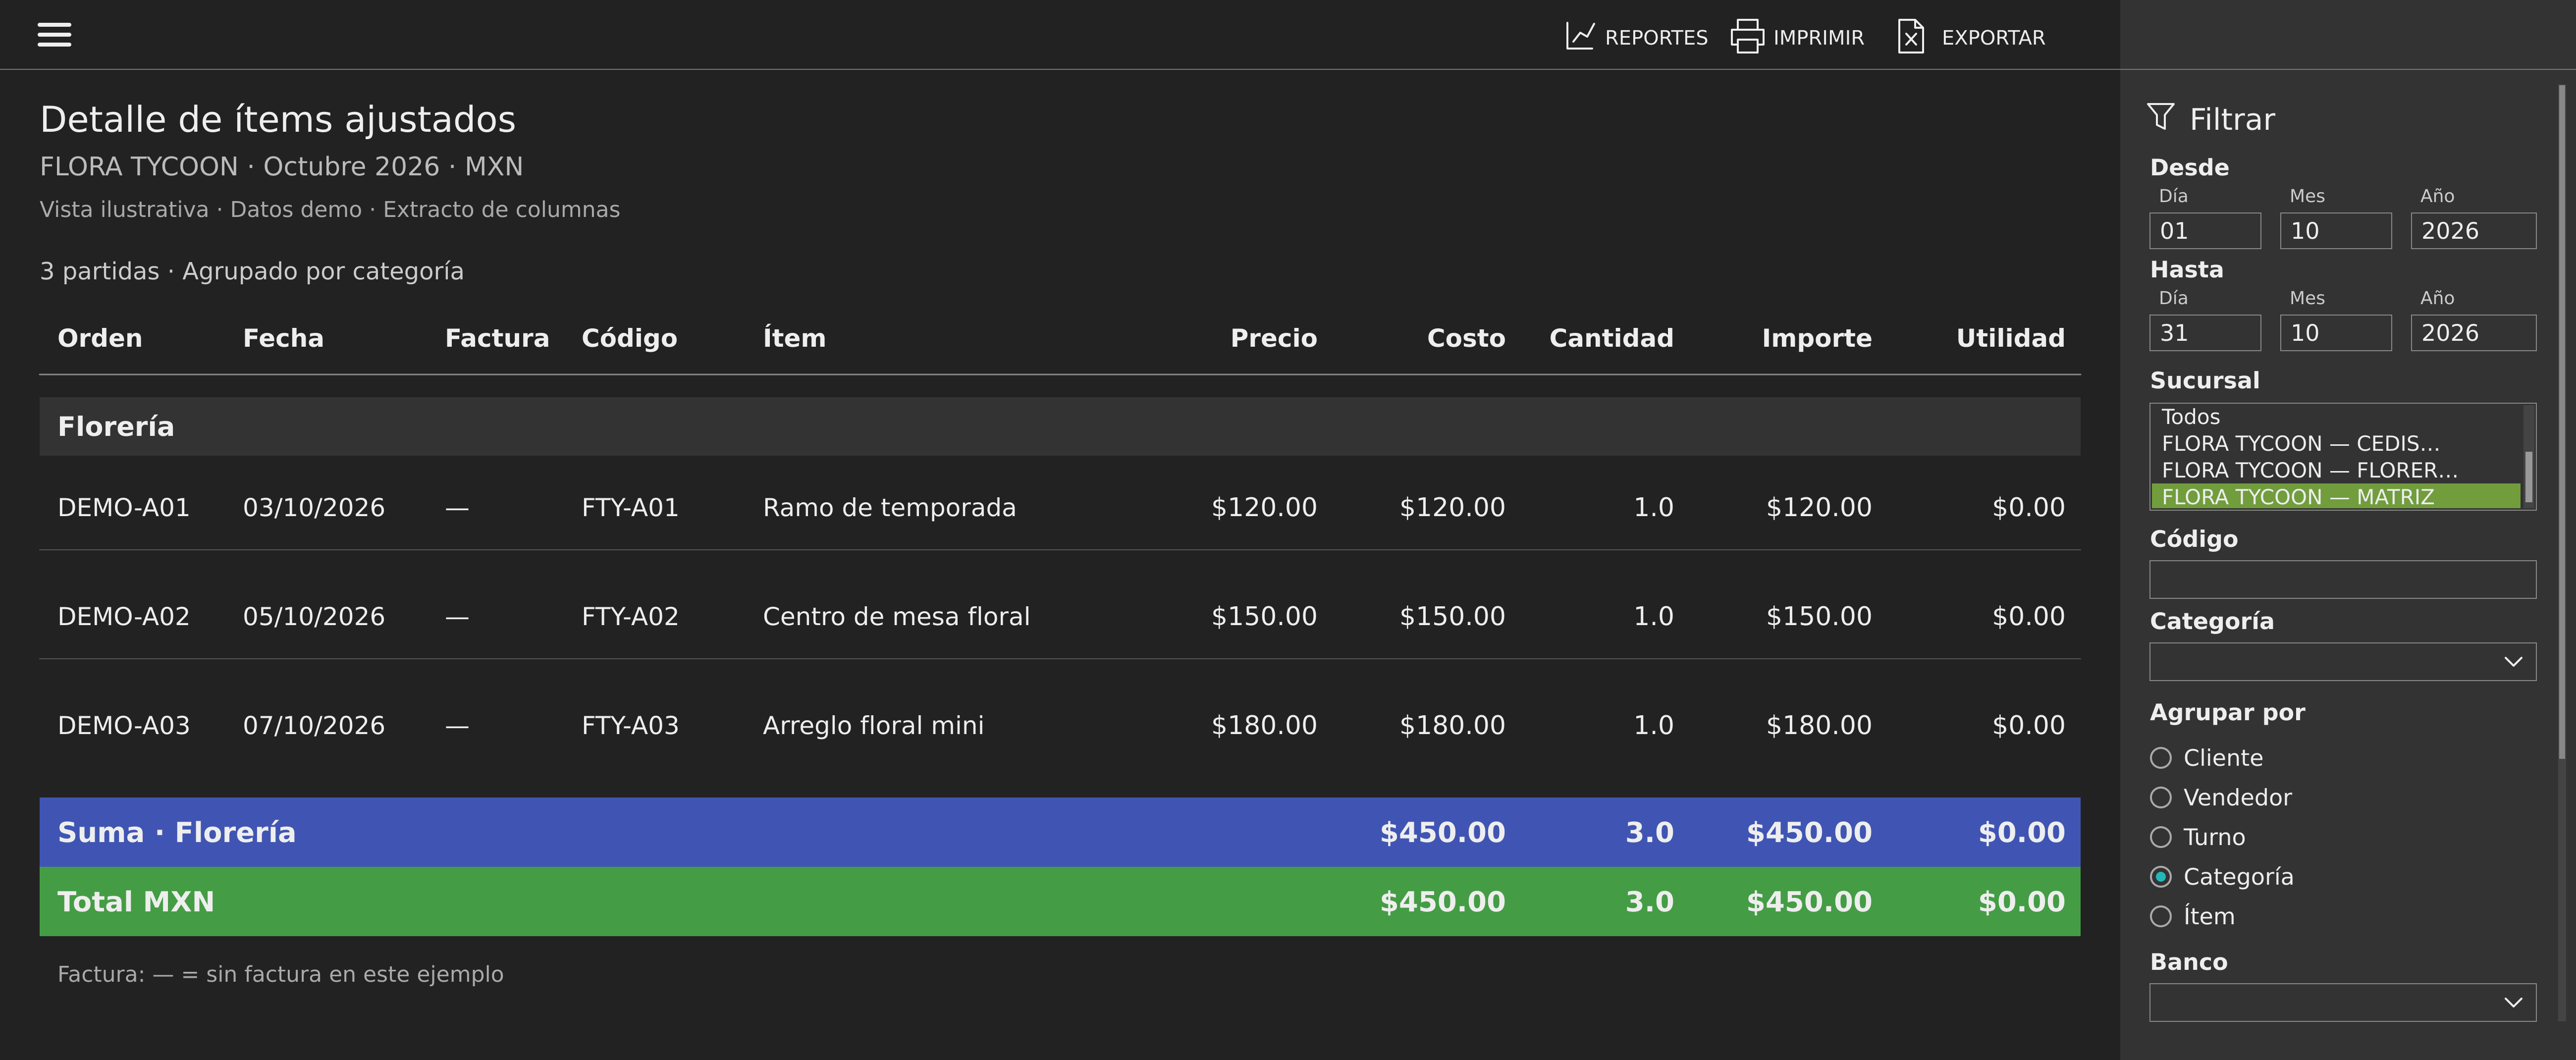
Task: Click Hasta Mes field
Action: (x=2335, y=333)
